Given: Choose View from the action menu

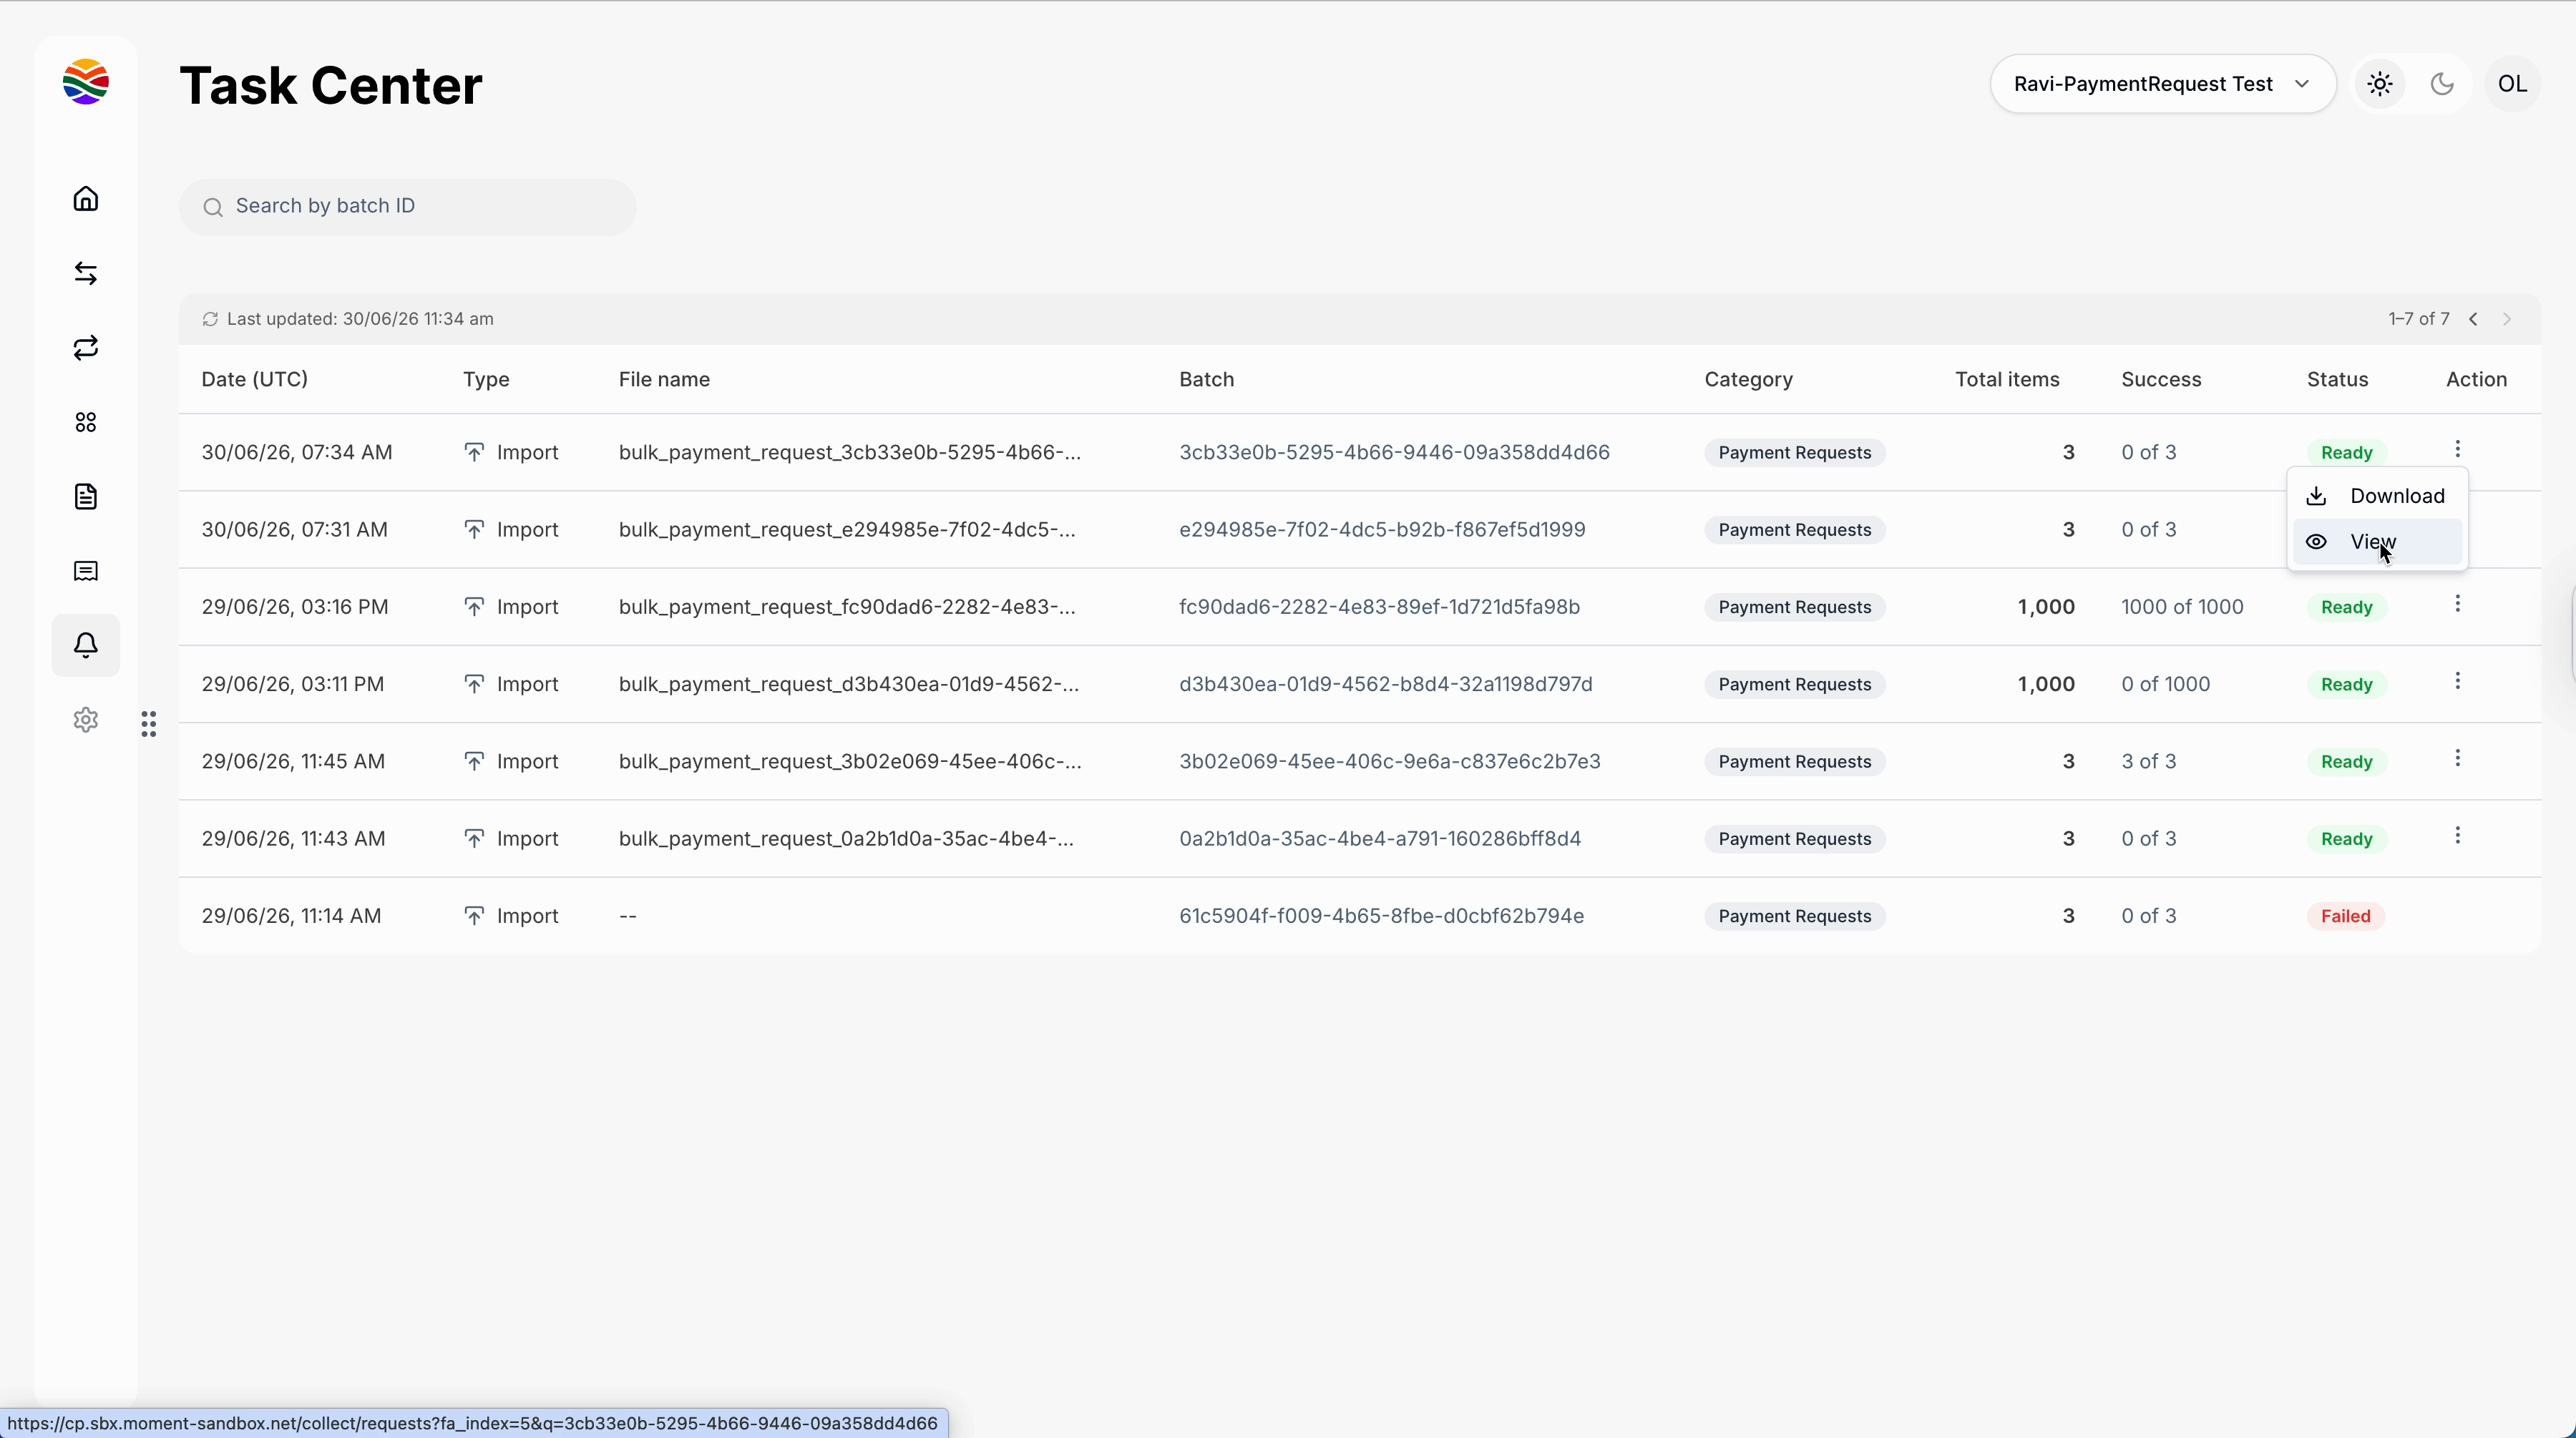Looking at the screenshot, I should 2377,542.
